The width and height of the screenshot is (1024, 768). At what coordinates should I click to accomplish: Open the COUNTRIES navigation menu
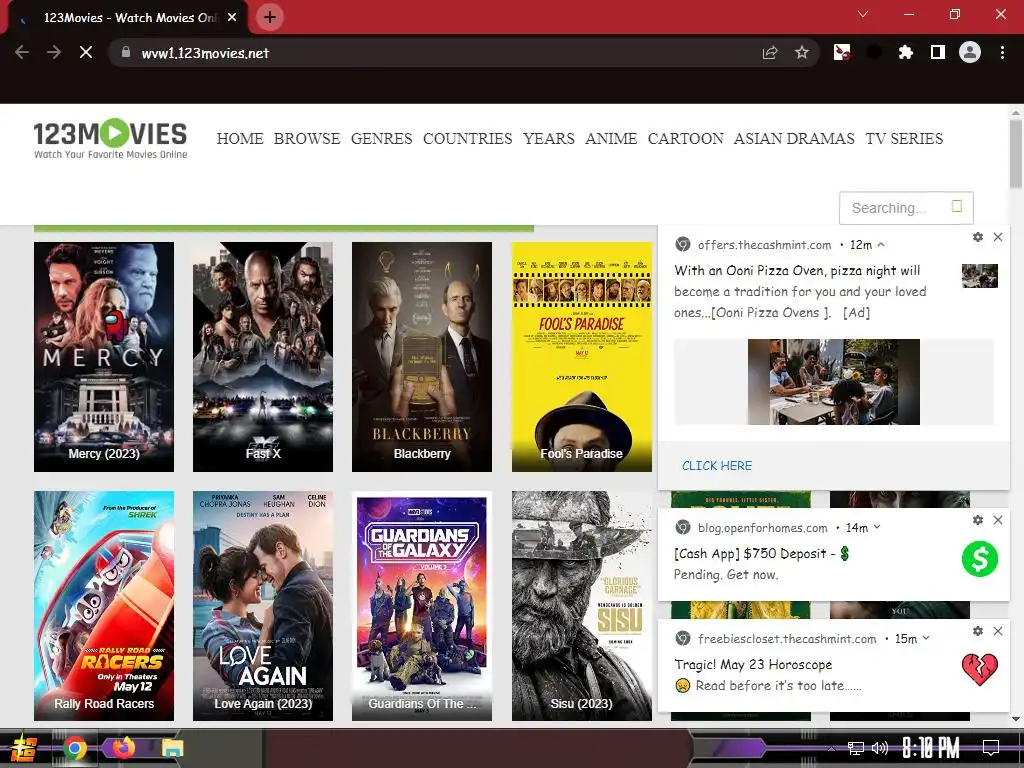click(468, 138)
